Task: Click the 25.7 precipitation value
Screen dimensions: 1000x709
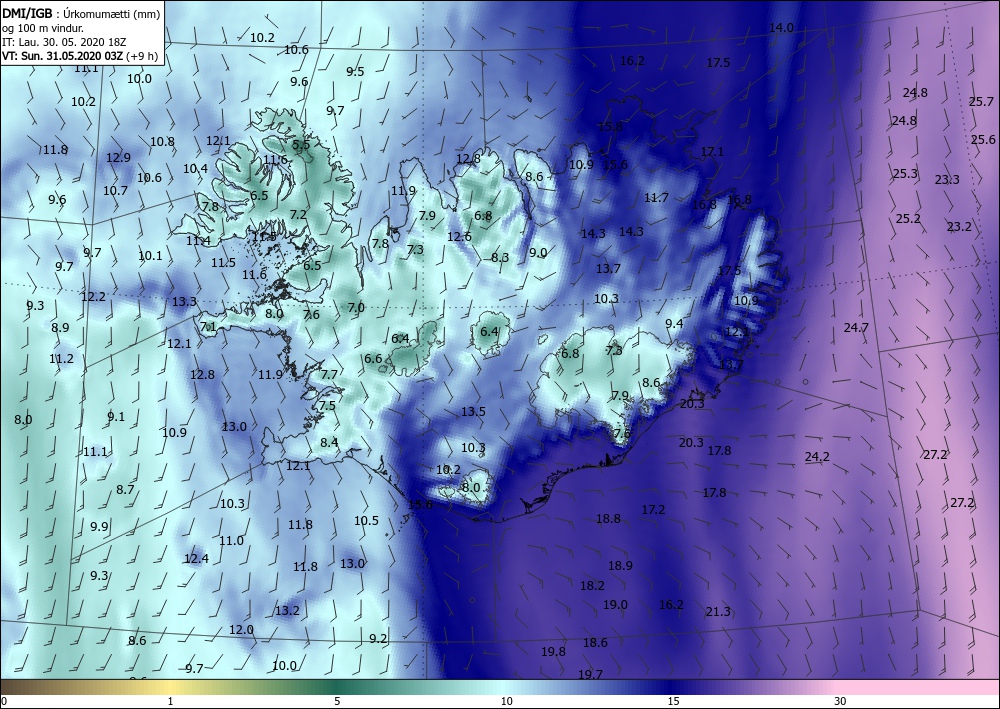Action: tap(981, 101)
